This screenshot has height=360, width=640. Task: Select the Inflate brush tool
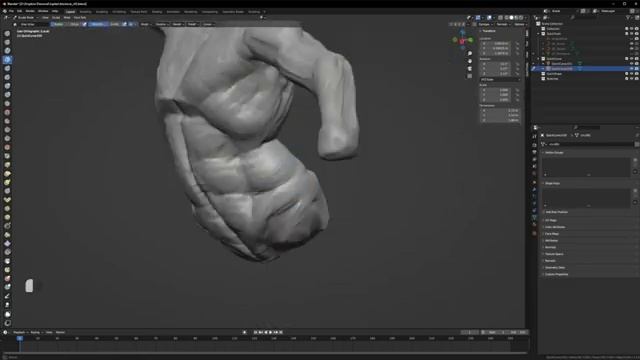pos(7,86)
